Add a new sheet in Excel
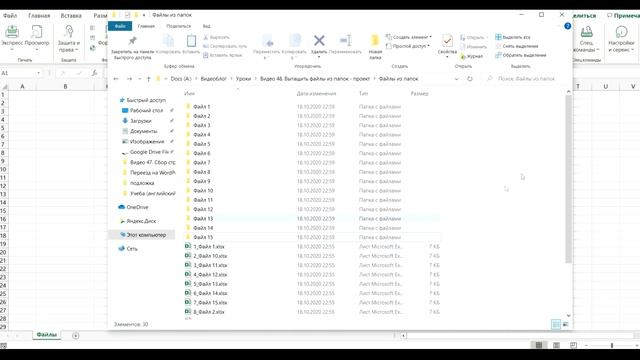The height and width of the screenshot is (360, 640). pyautogui.click(x=76, y=336)
